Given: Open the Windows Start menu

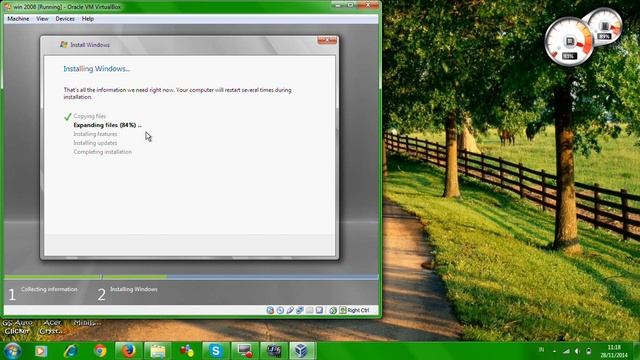Looking at the screenshot, I should 12,351.
